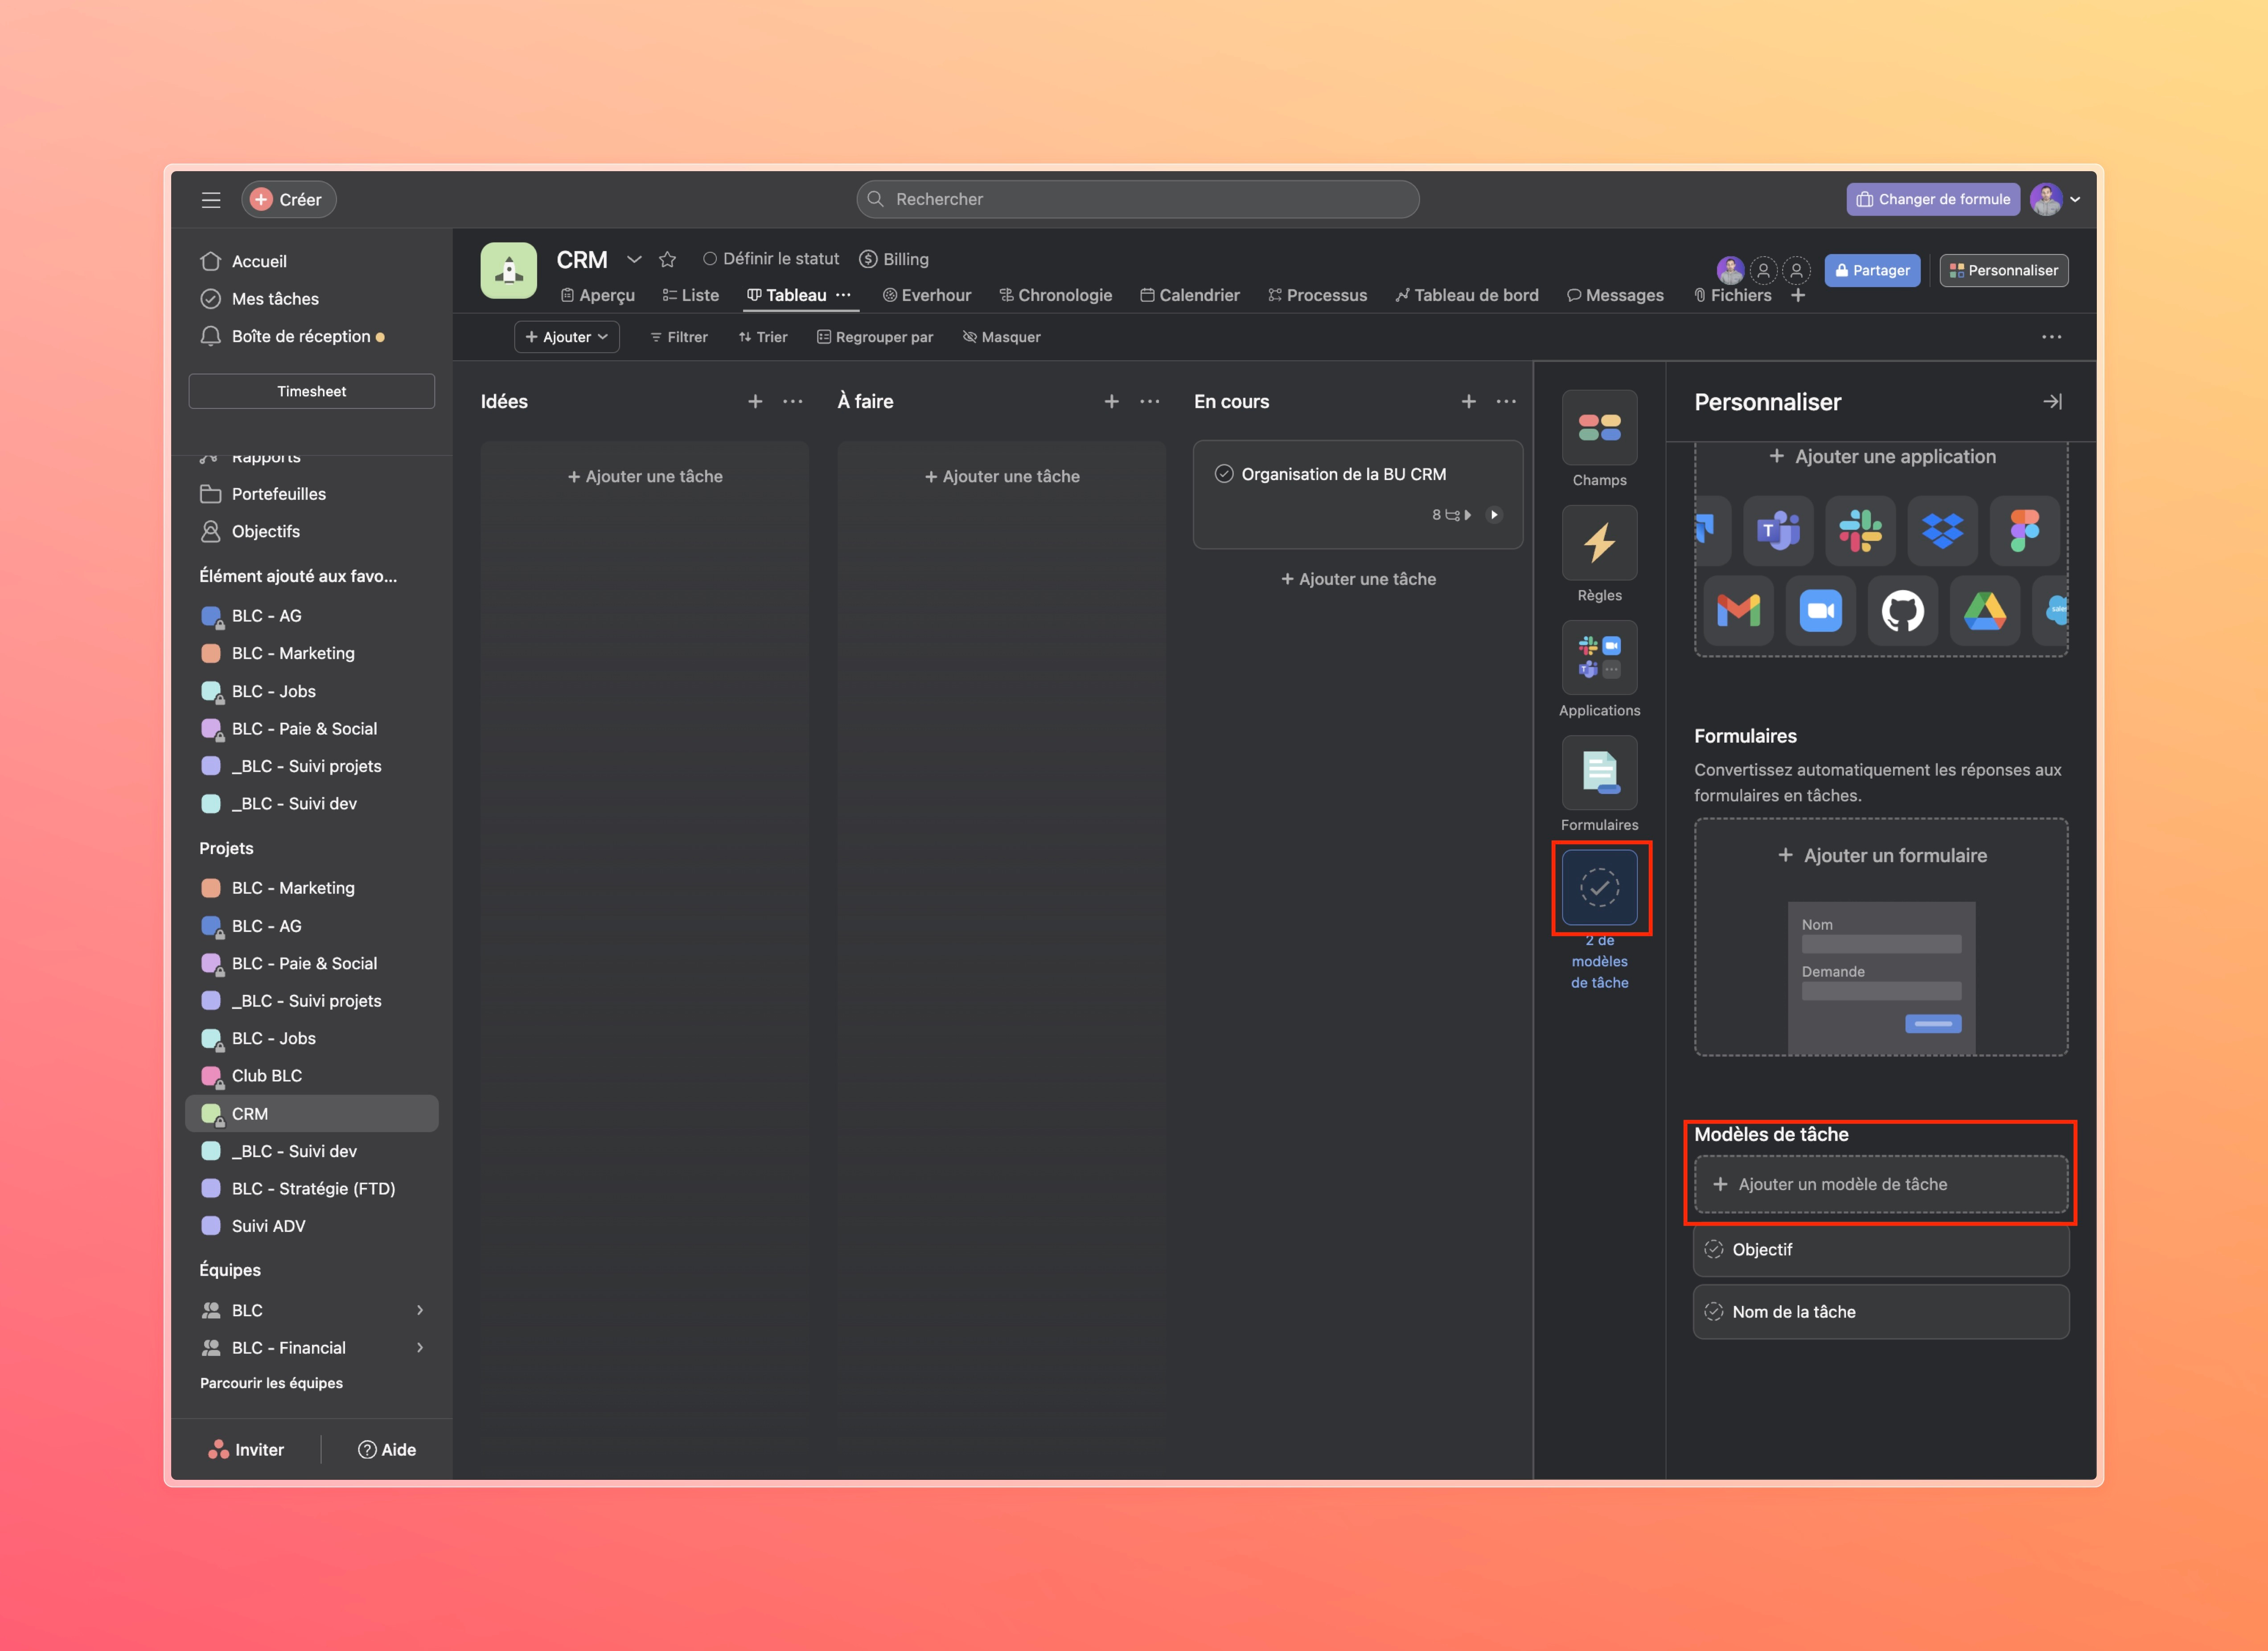Open the Ajouter dropdown button
Screen dimensions: 2268x1651
pos(567,338)
